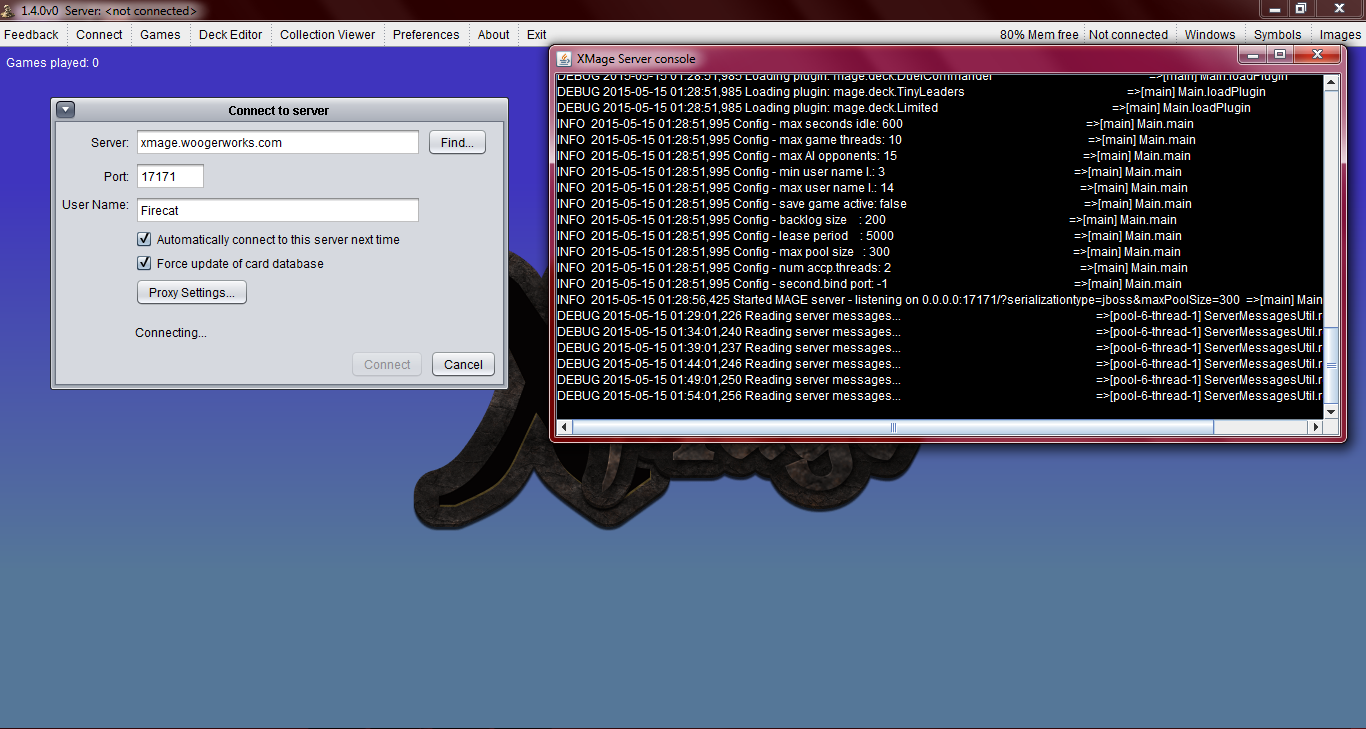Open the Feedback menu item
This screenshot has height=729, width=1366.
pyautogui.click(x=31, y=34)
